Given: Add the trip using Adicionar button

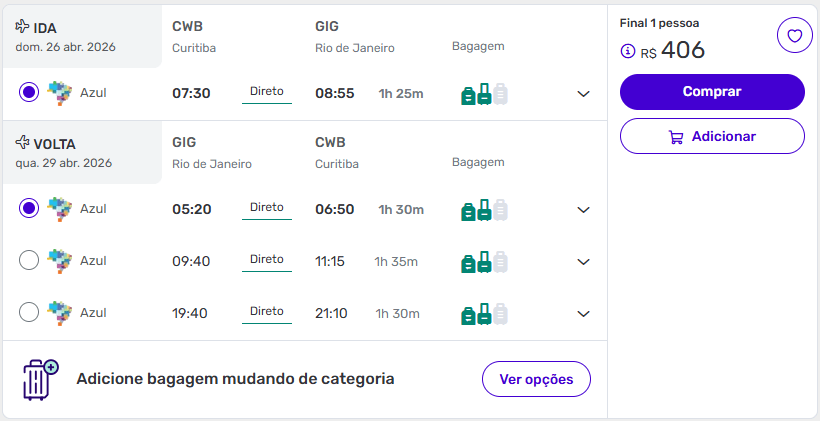Looking at the screenshot, I should tap(712, 136).
